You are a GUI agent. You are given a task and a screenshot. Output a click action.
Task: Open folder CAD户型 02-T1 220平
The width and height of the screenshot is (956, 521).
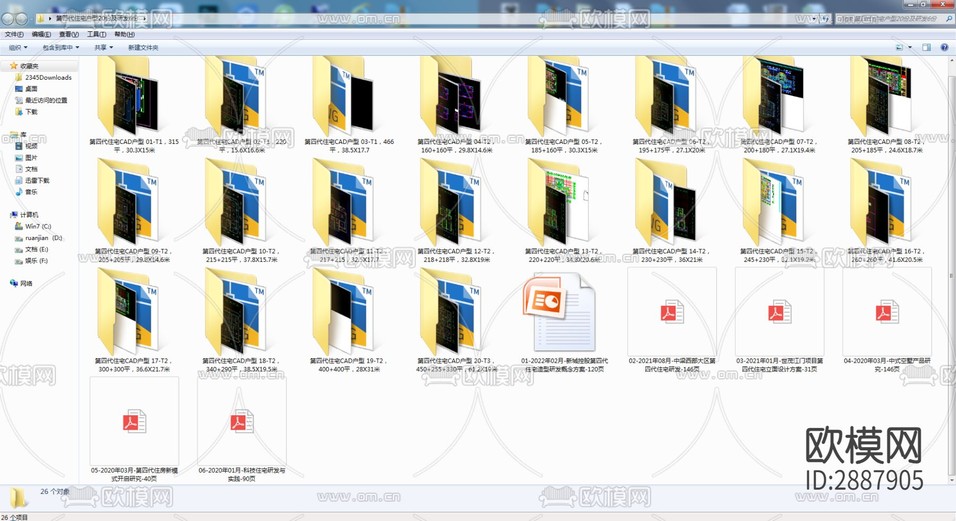(x=242, y=104)
